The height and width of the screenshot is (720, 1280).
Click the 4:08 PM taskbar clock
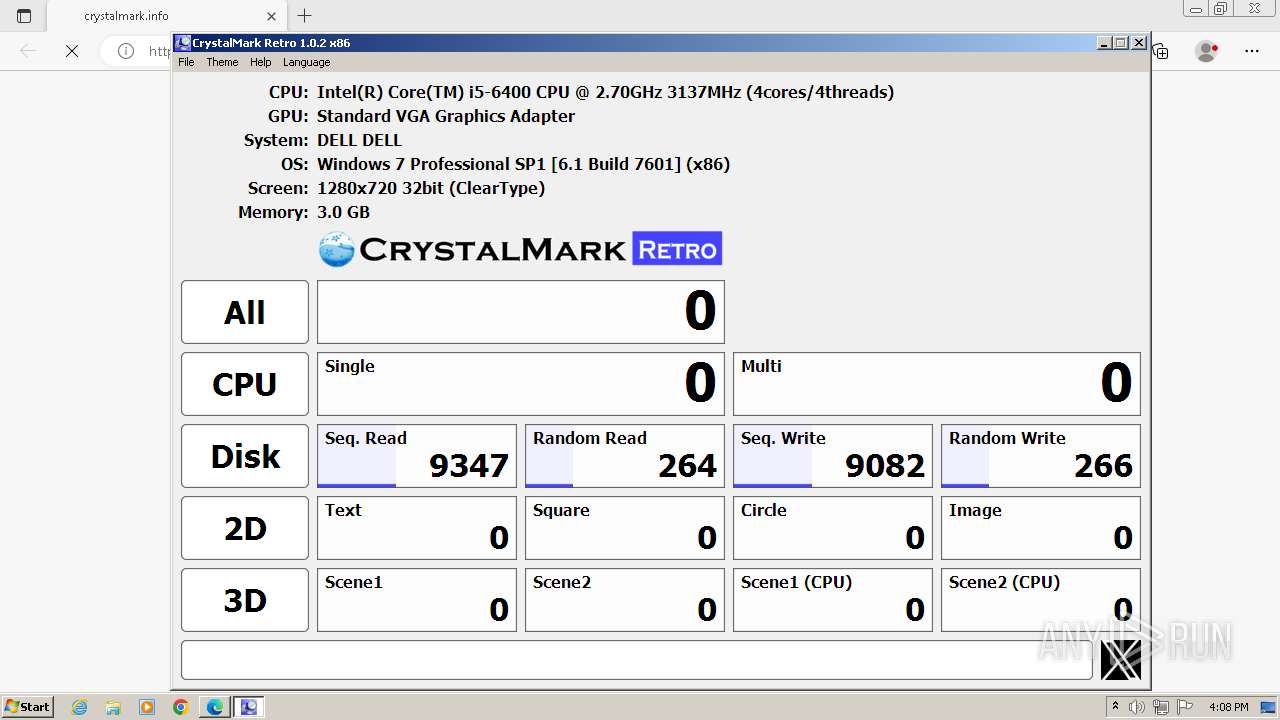point(1229,707)
